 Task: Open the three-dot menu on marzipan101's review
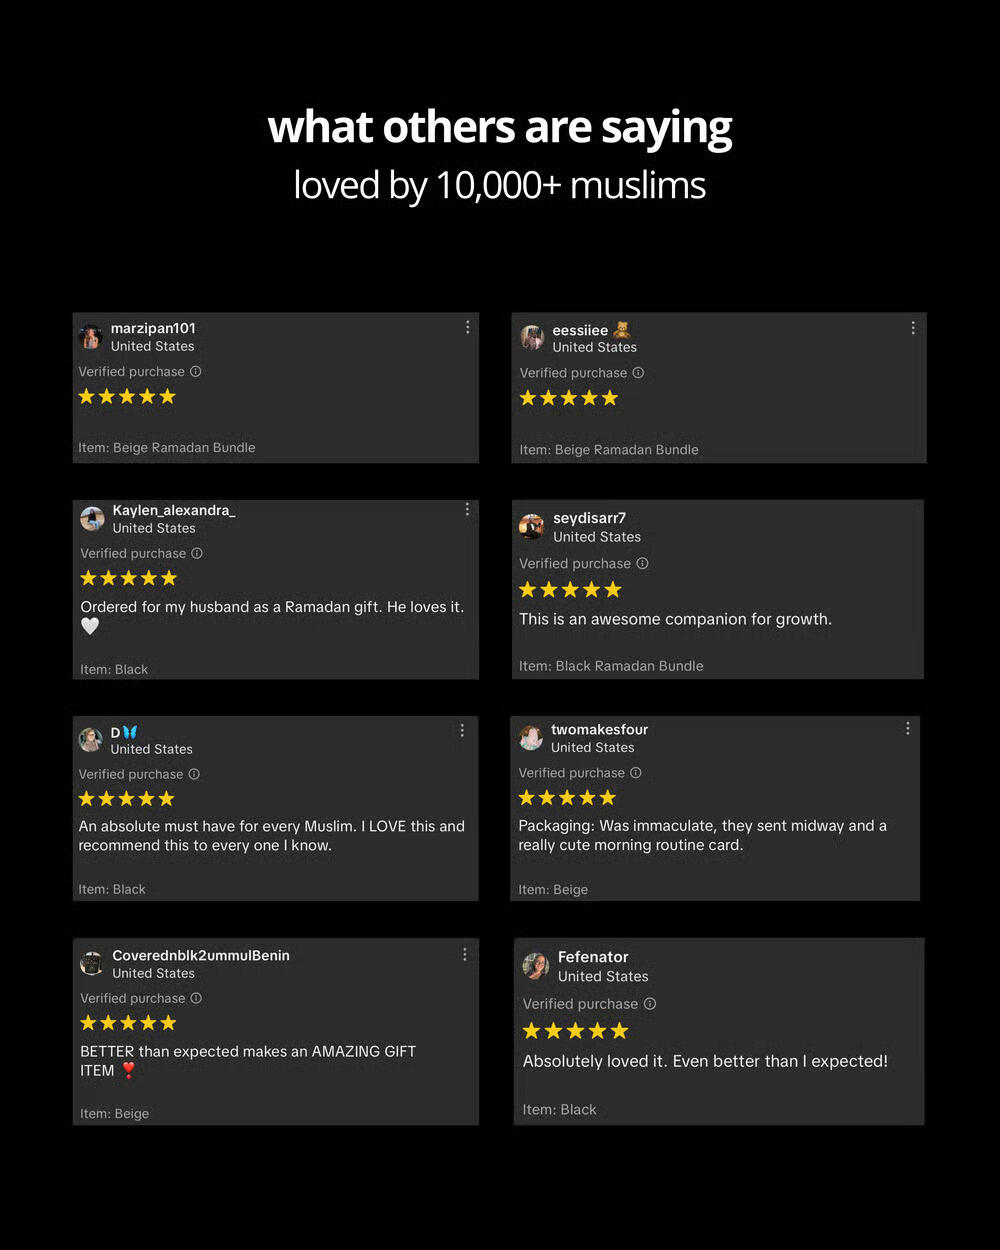[467, 328]
